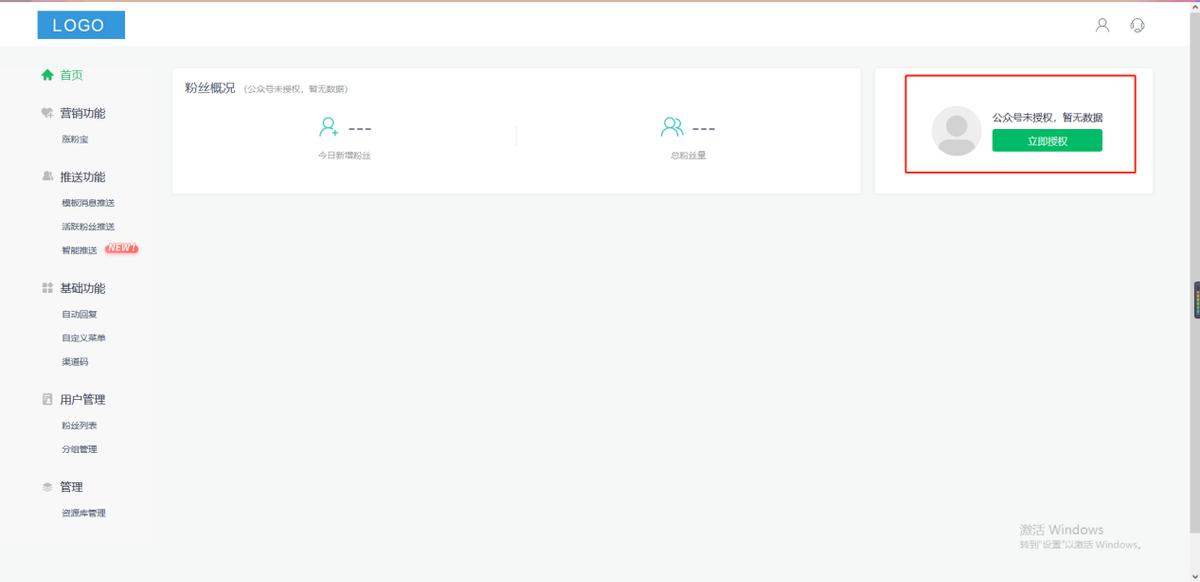Open 模板消息推送 menu item
The width and height of the screenshot is (1200, 582).
pyautogui.click(x=88, y=203)
